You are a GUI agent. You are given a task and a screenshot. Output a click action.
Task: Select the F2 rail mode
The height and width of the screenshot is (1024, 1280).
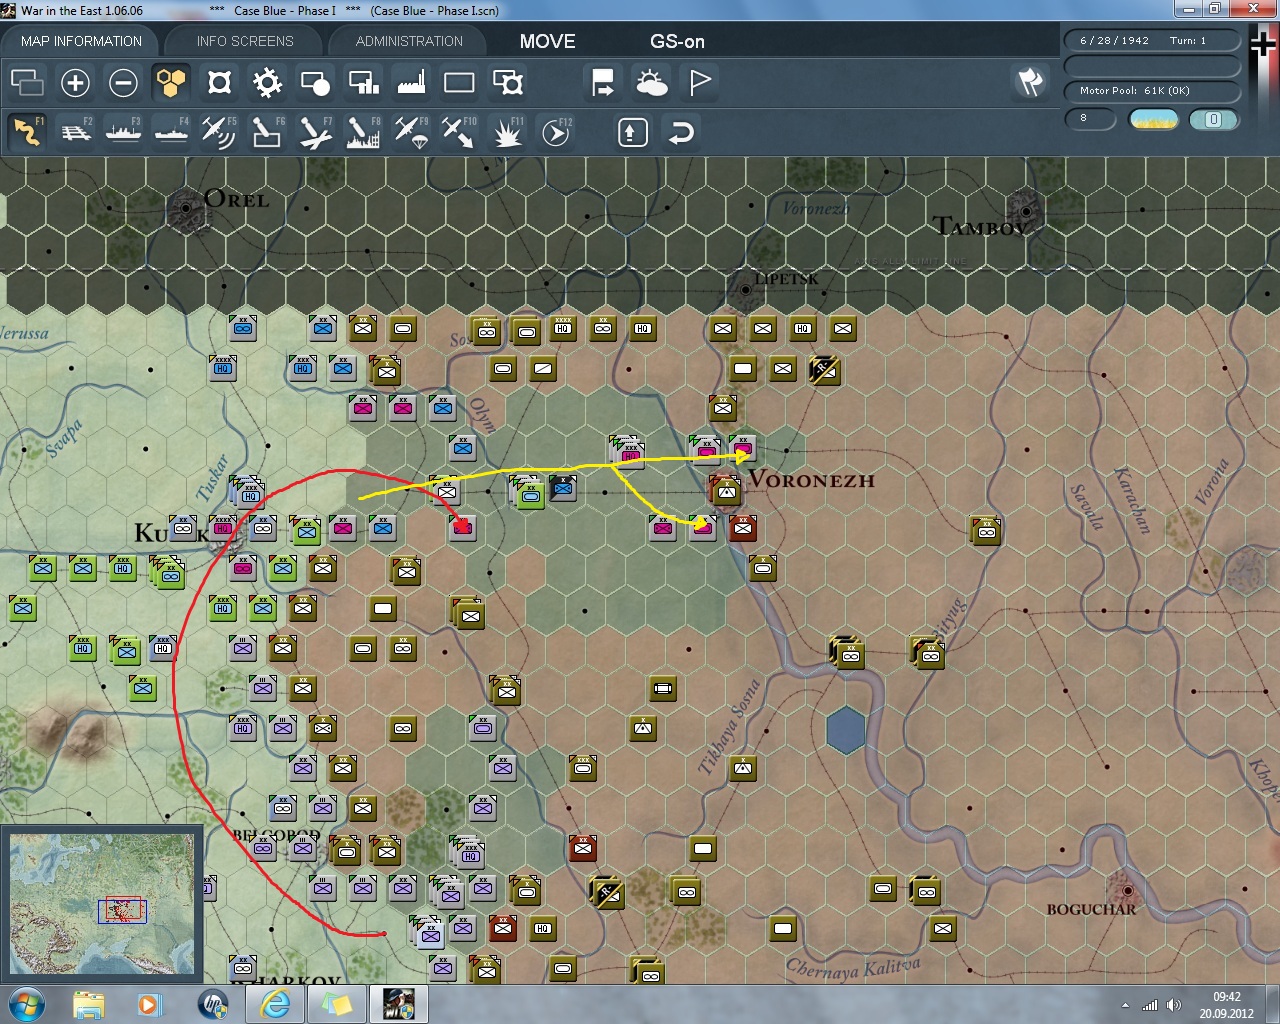point(75,132)
